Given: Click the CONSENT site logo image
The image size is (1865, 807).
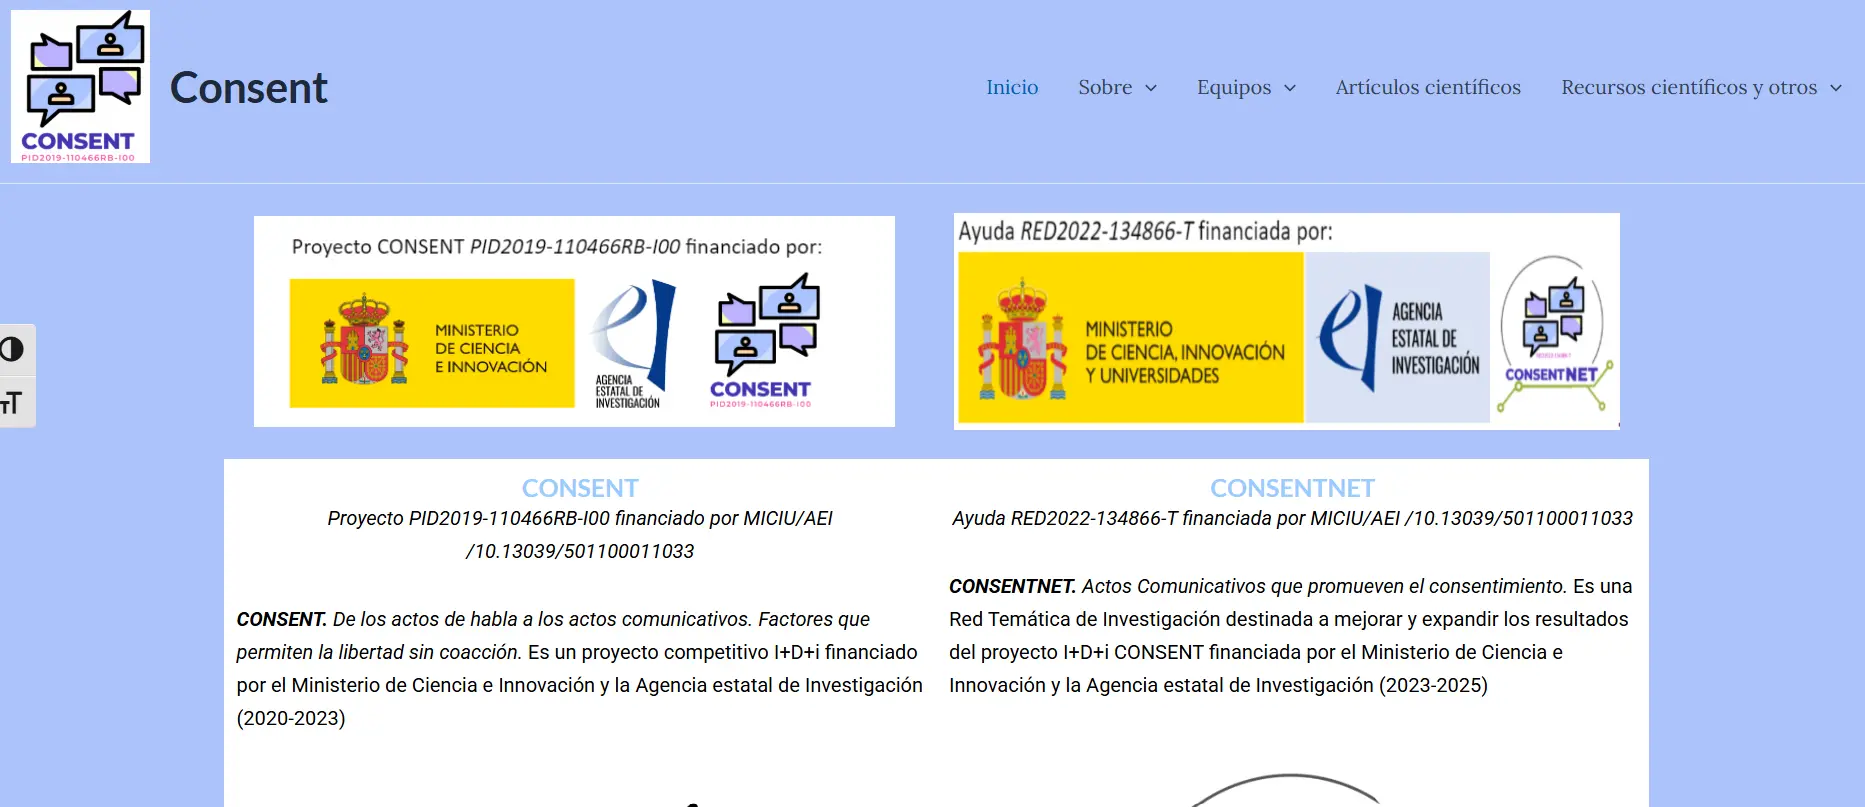Looking at the screenshot, I should [x=80, y=87].
